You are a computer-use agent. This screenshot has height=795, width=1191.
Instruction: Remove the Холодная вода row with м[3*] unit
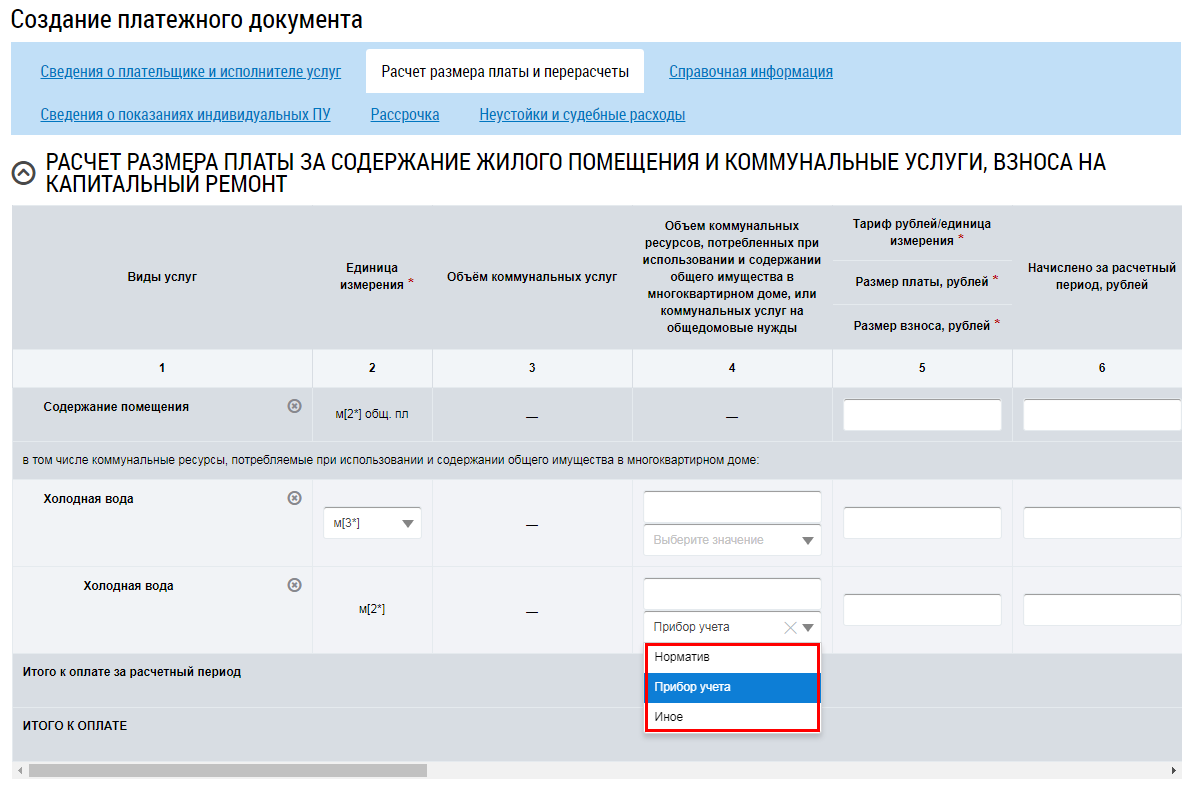tap(294, 498)
